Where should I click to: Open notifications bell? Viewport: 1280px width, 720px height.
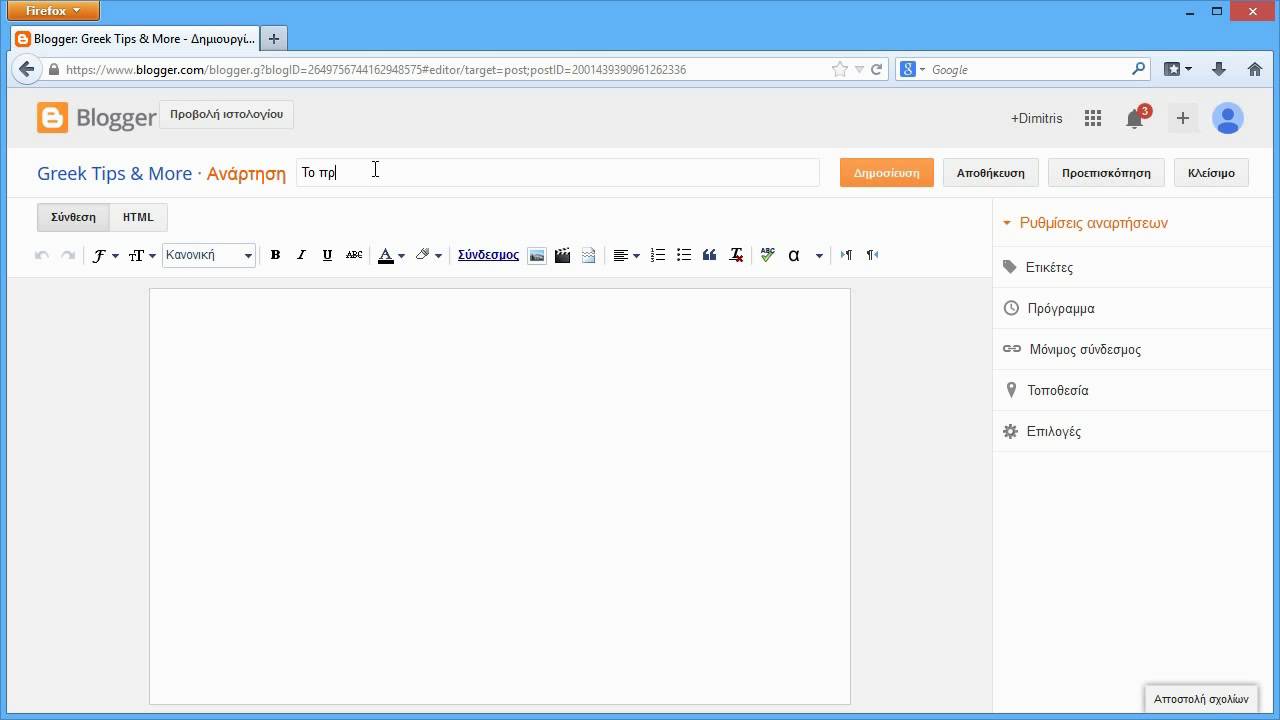point(1135,117)
